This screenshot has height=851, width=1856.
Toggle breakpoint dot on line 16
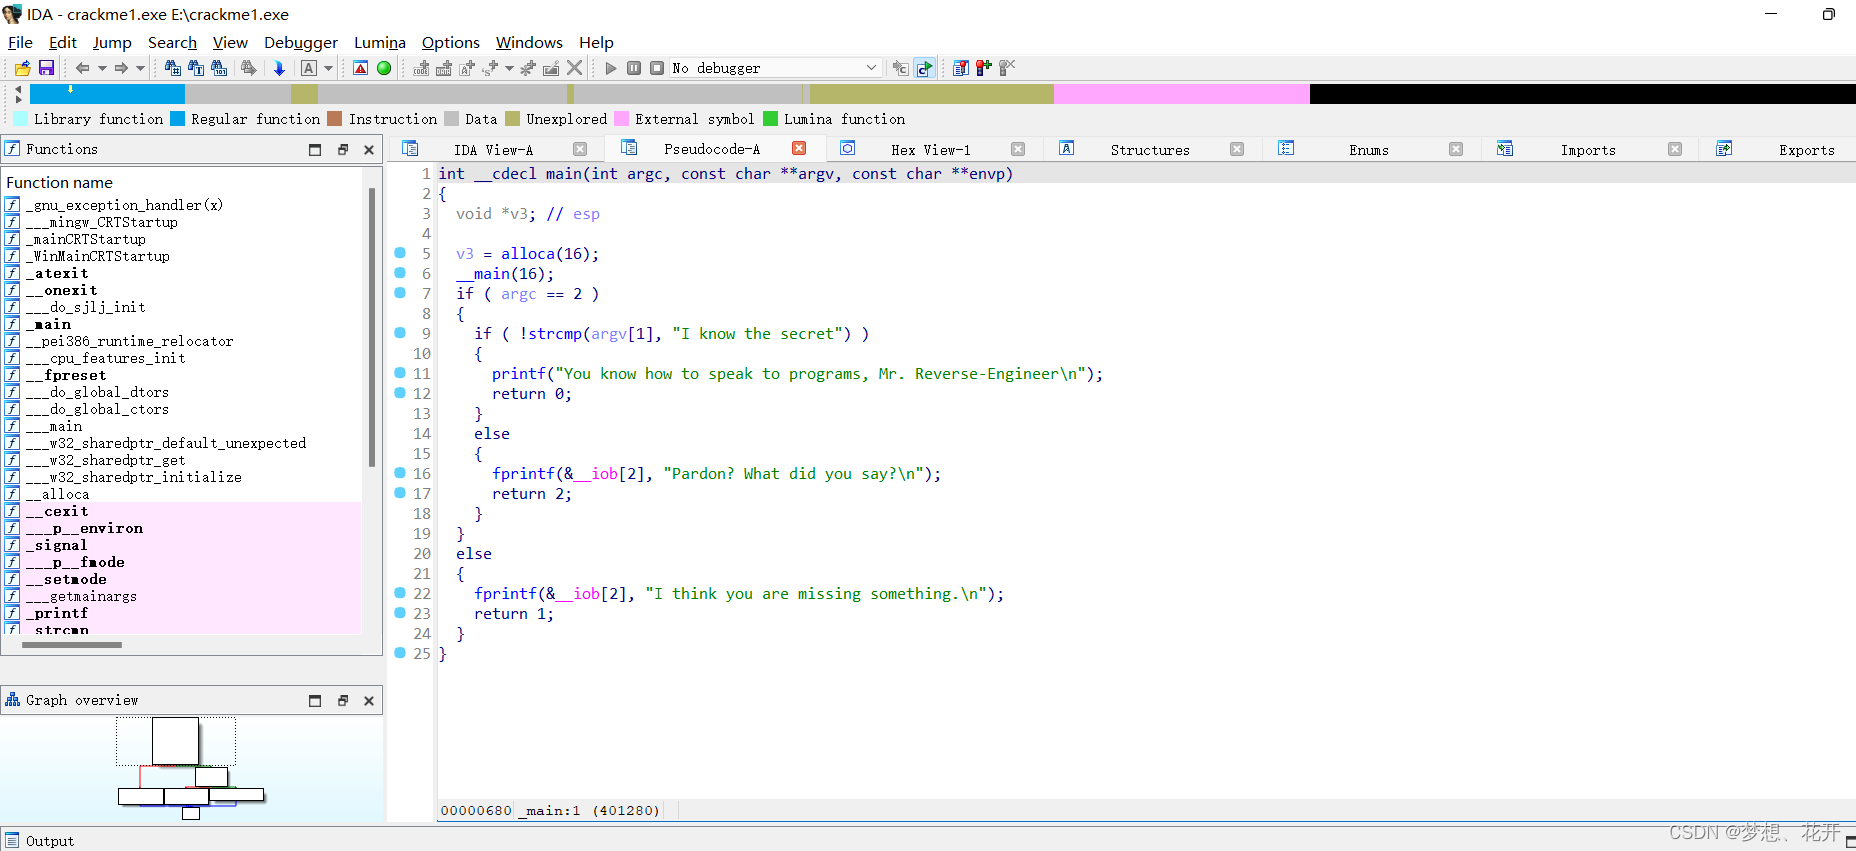(x=400, y=472)
